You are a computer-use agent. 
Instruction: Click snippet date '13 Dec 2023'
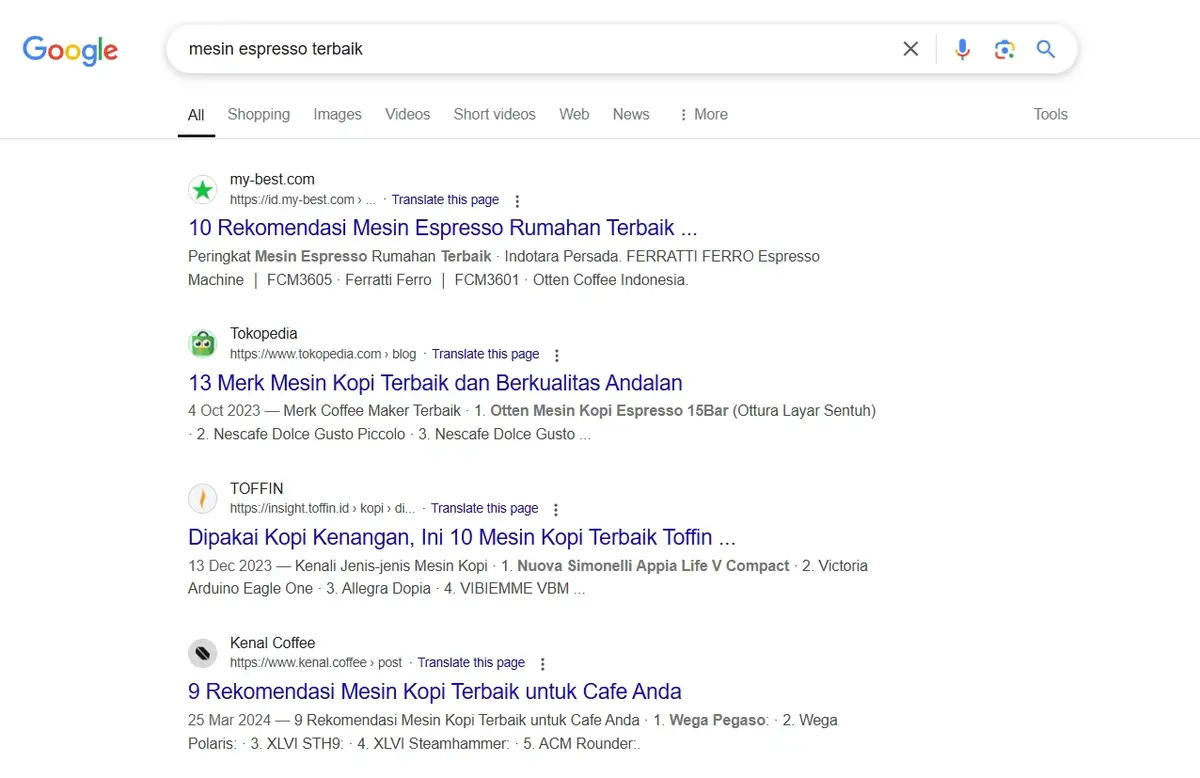tap(229, 566)
